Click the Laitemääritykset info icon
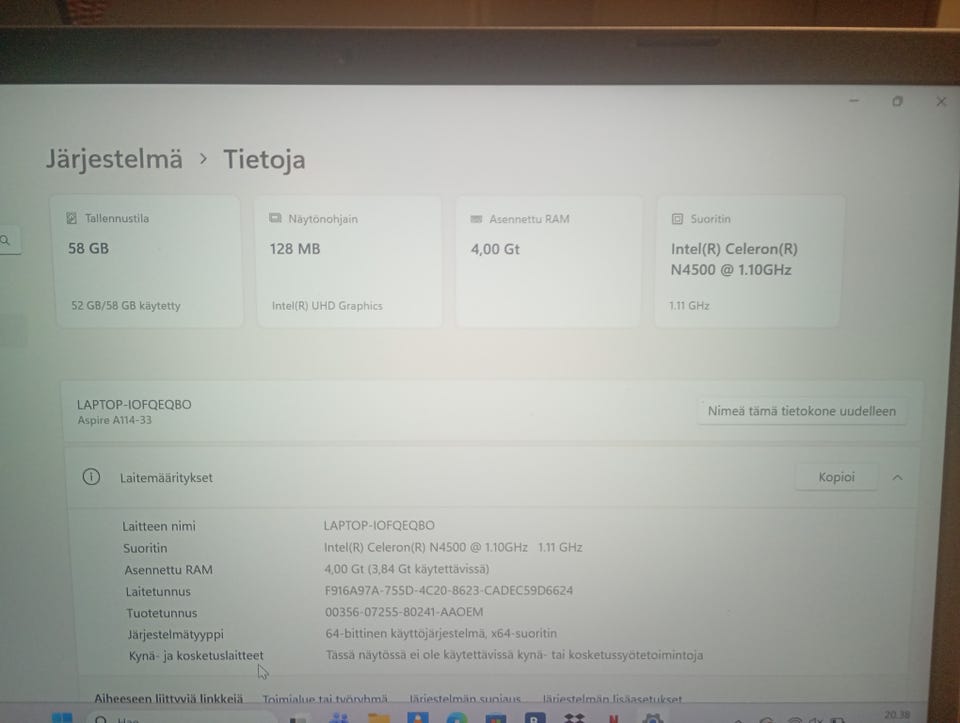 (x=91, y=477)
